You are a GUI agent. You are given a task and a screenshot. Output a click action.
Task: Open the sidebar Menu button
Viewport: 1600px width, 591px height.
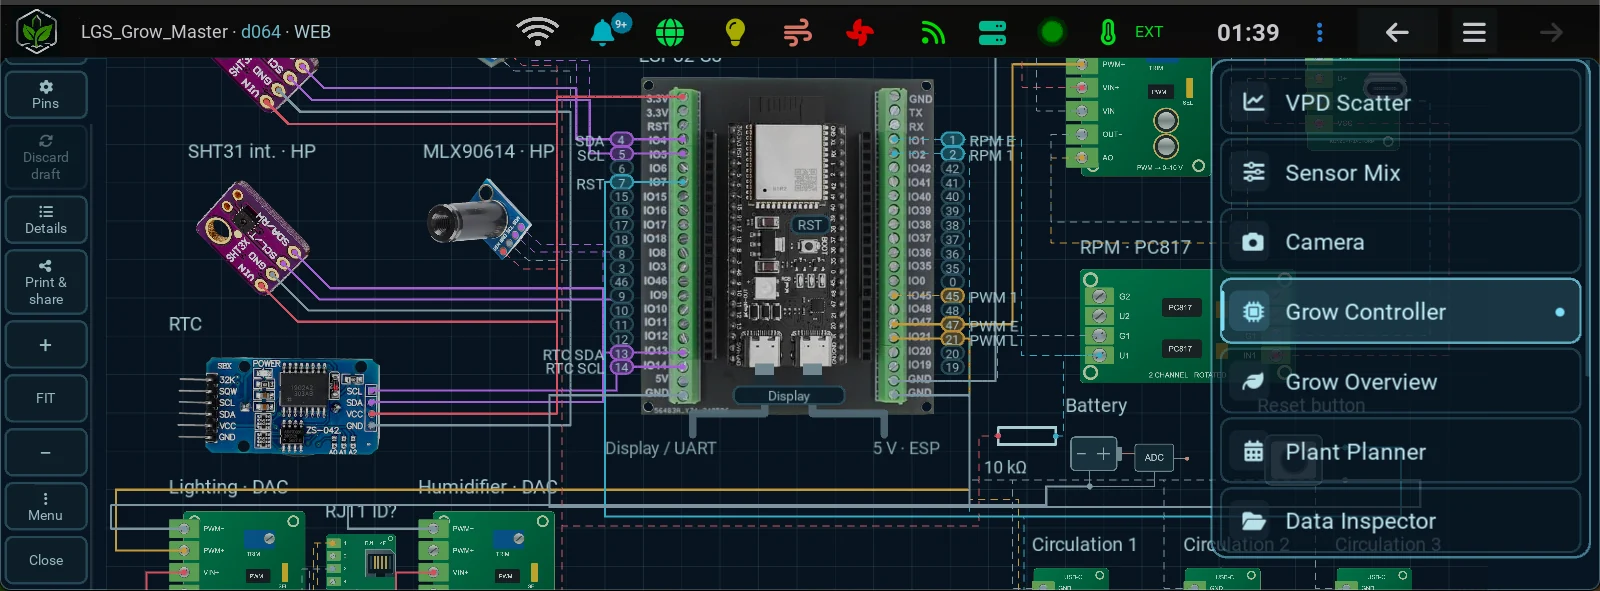46,506
